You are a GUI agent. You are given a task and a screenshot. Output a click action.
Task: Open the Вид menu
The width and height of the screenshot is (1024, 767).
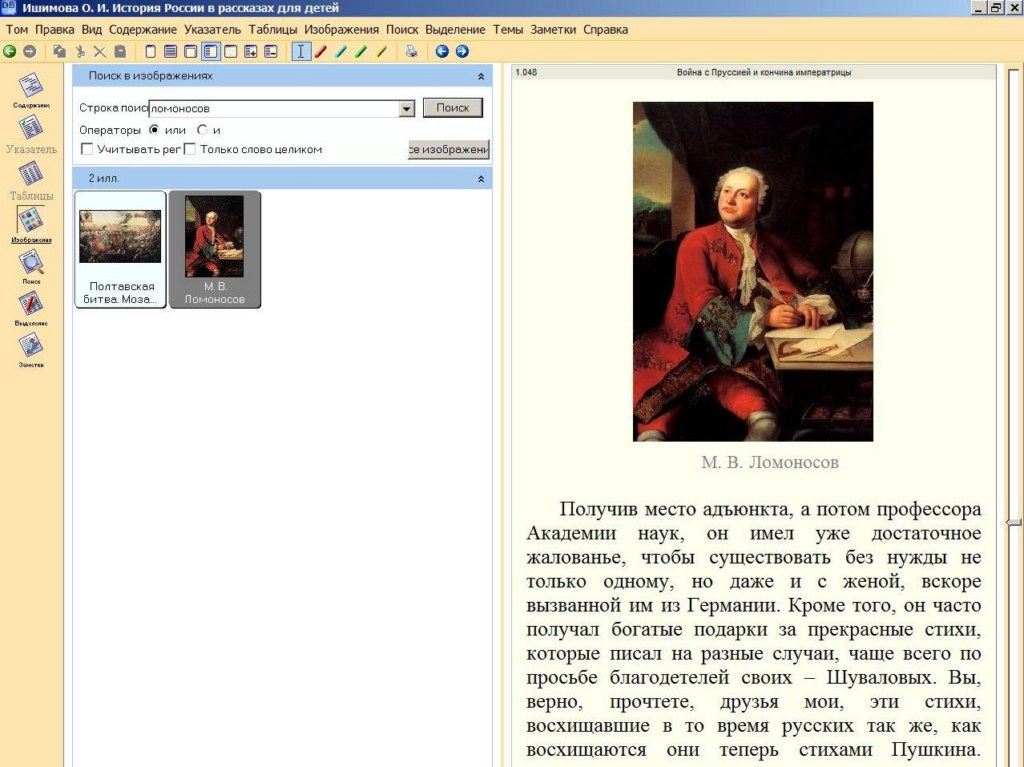pyautogui.click(x=91, y=29)
